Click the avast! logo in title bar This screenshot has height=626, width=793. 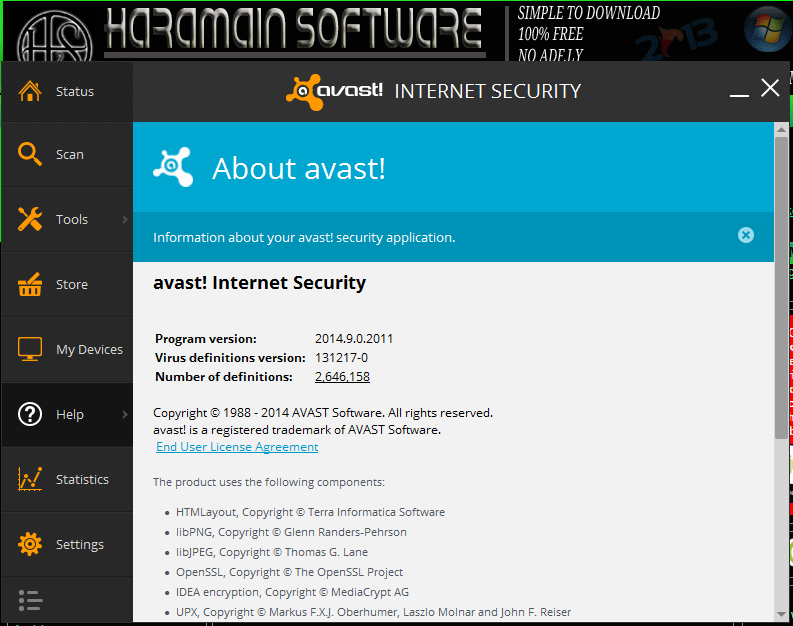tap(334, 92)
